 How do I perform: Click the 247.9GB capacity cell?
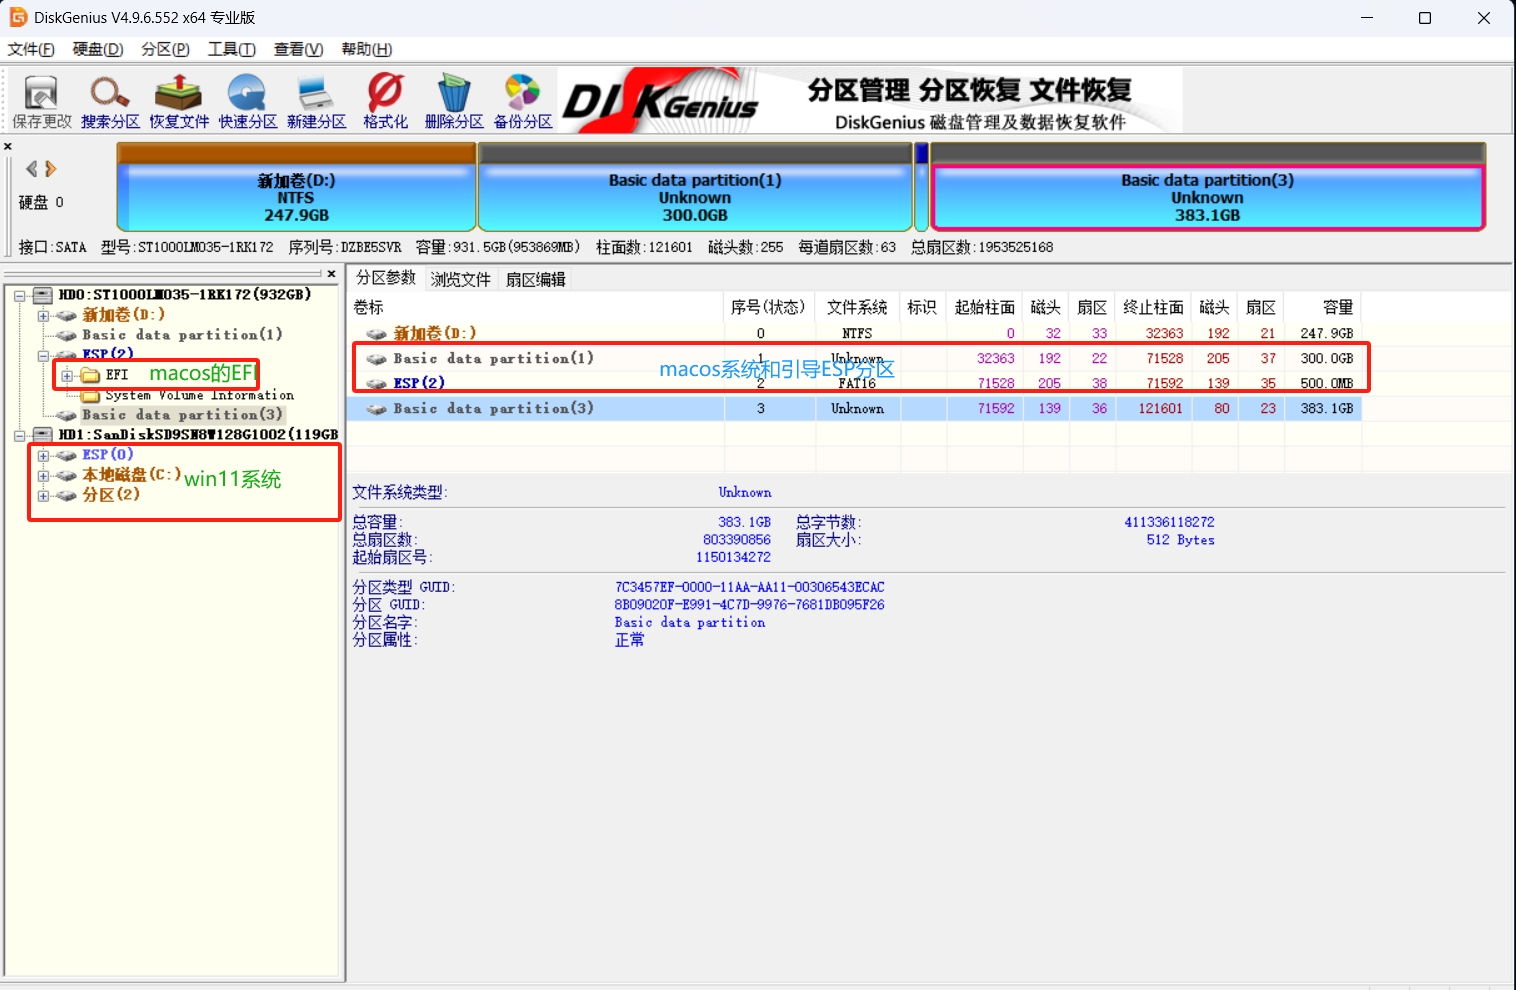[1326, 334]
